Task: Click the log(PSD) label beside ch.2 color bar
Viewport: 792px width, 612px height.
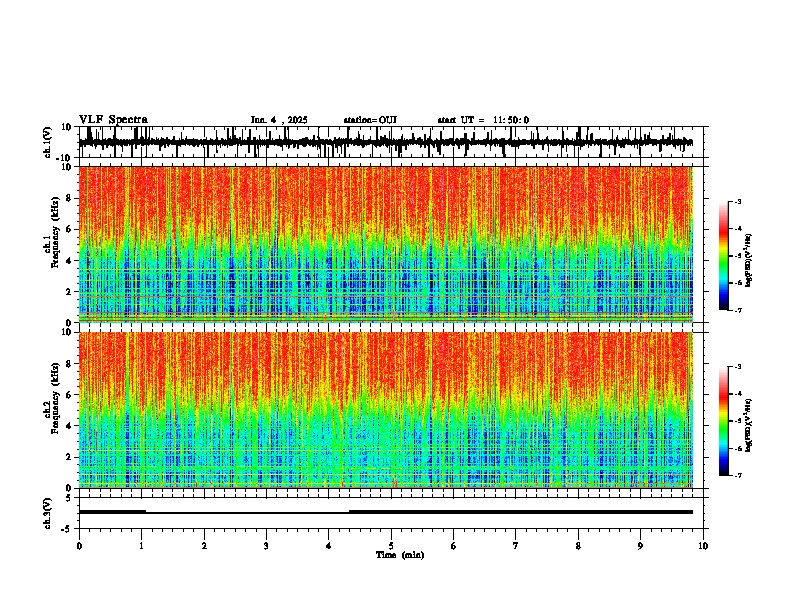Action: [x=748, y=425]
